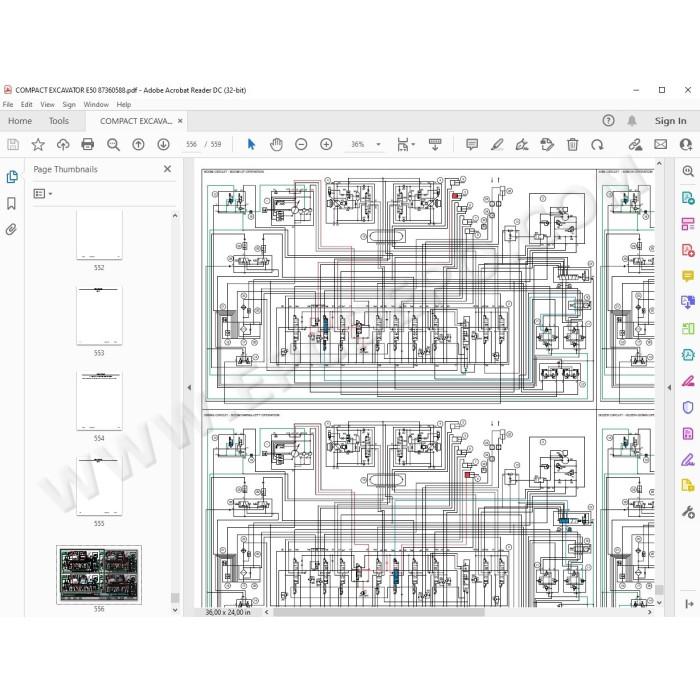Open the Sign document tool
This screenshot has width=700, height=700.
click(522, 144)
